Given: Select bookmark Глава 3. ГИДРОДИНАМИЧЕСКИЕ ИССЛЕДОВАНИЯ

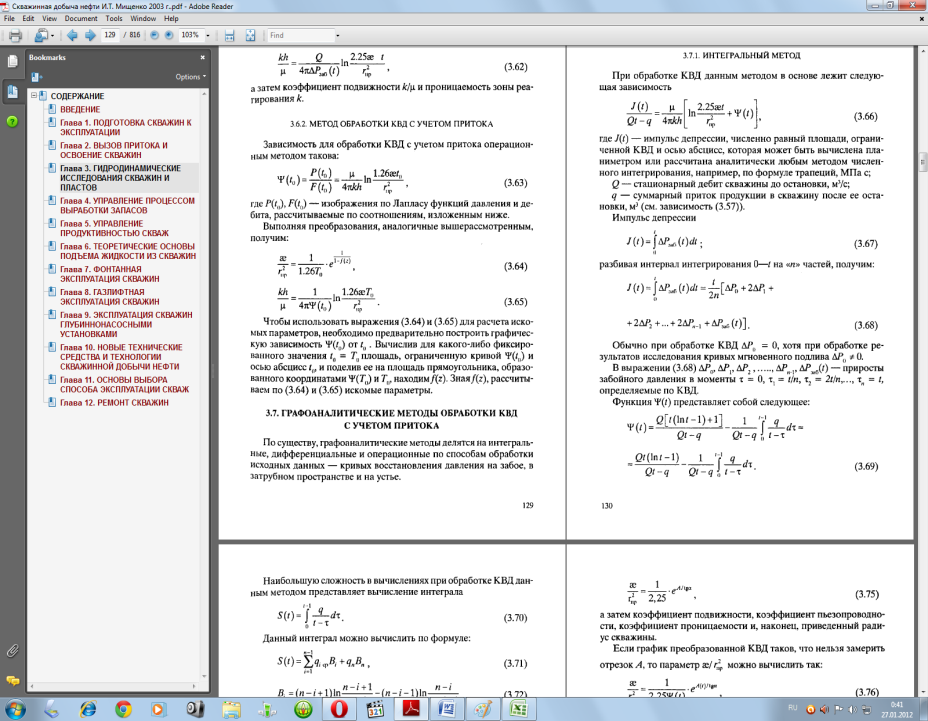Looking at the screenshot, I should pos(120,178).
